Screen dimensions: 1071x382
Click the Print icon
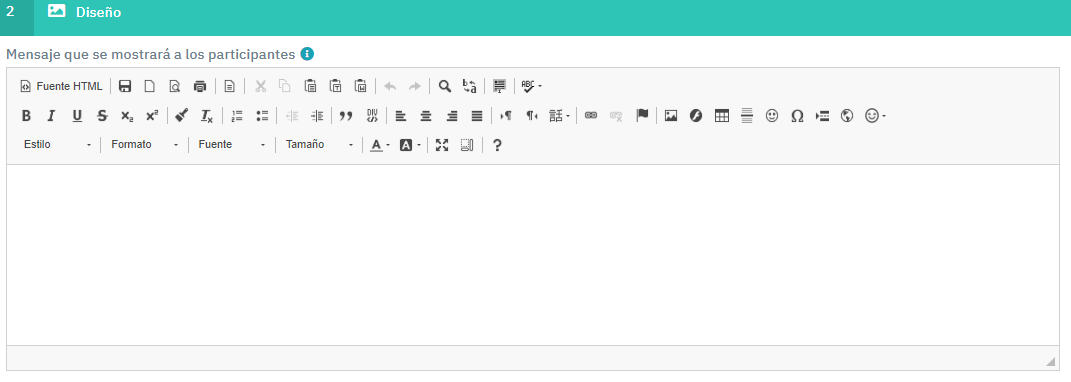point(199,86)
